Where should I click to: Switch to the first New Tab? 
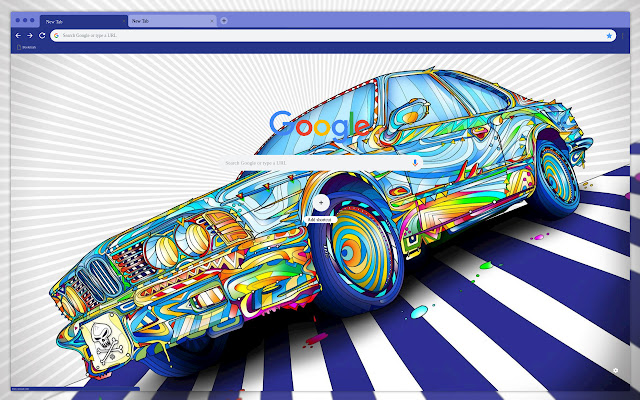click(x=84, y=21)
